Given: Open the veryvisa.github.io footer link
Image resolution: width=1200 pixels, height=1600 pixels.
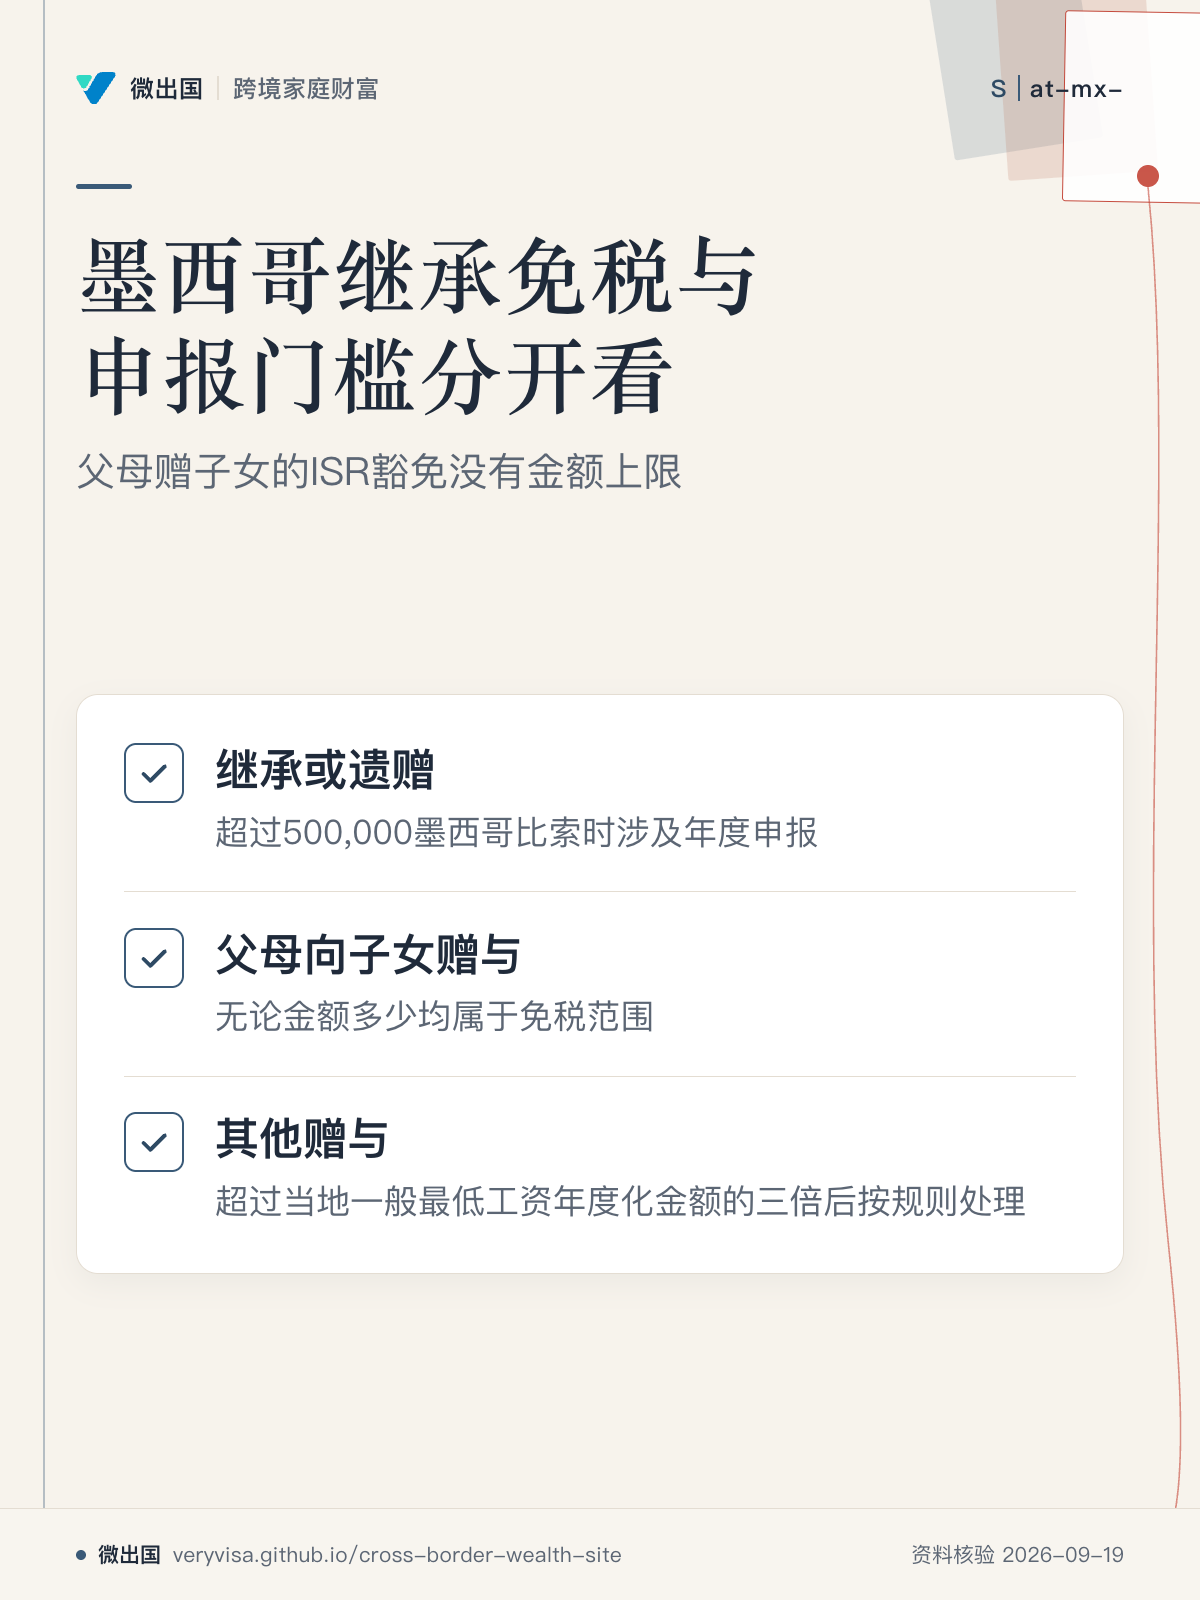Looking at the screenshot, I should tap(397, 1555).
